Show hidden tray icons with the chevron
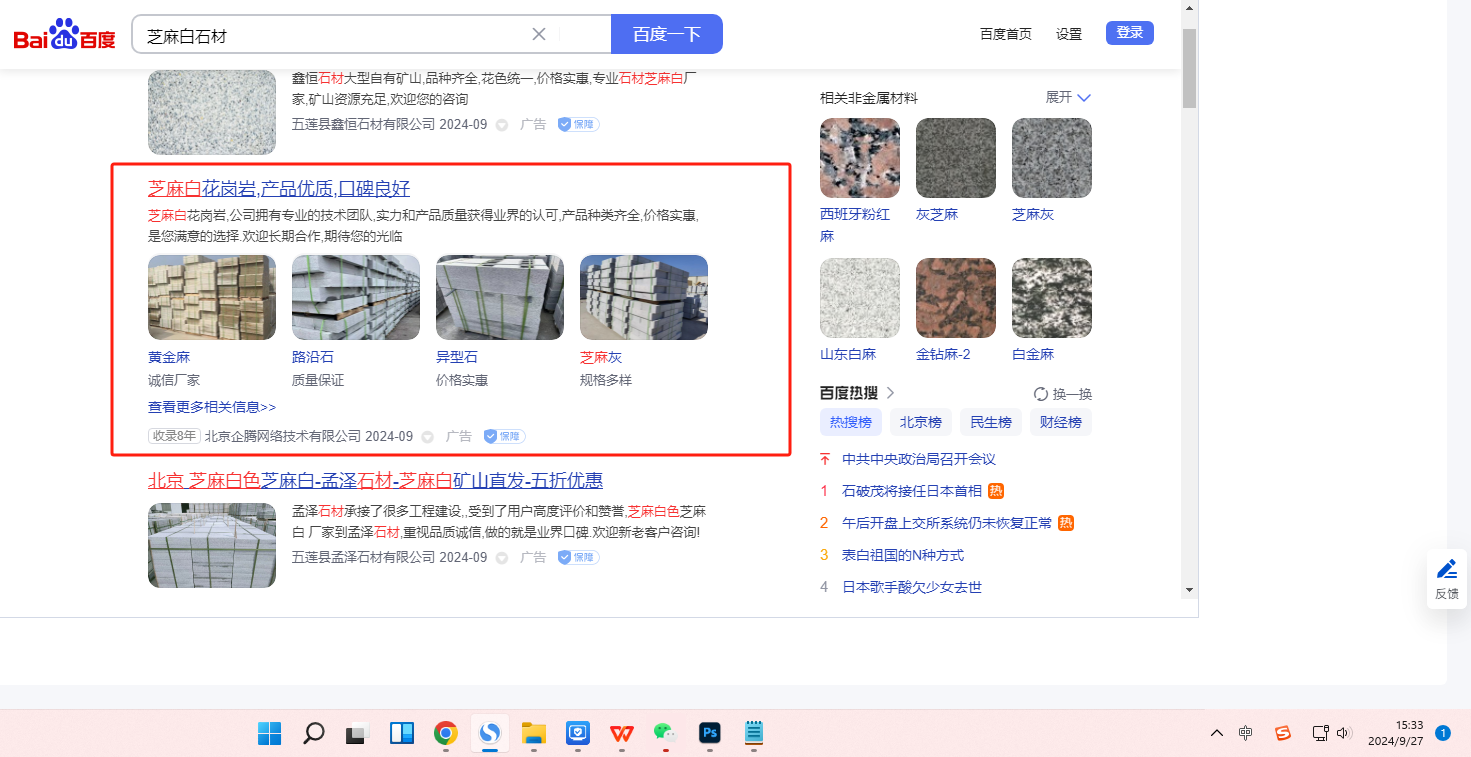The width and height of the screenshot is (1471, 757). (1216, 733)
